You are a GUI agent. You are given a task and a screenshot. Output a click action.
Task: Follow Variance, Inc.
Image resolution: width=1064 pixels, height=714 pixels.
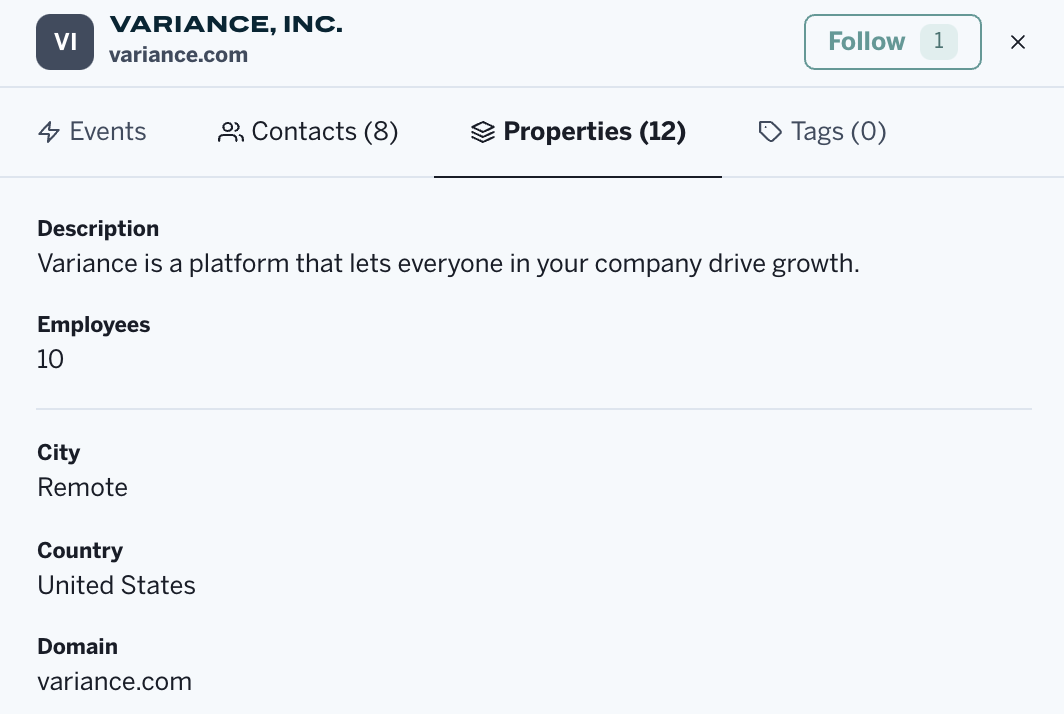point(866,41)
